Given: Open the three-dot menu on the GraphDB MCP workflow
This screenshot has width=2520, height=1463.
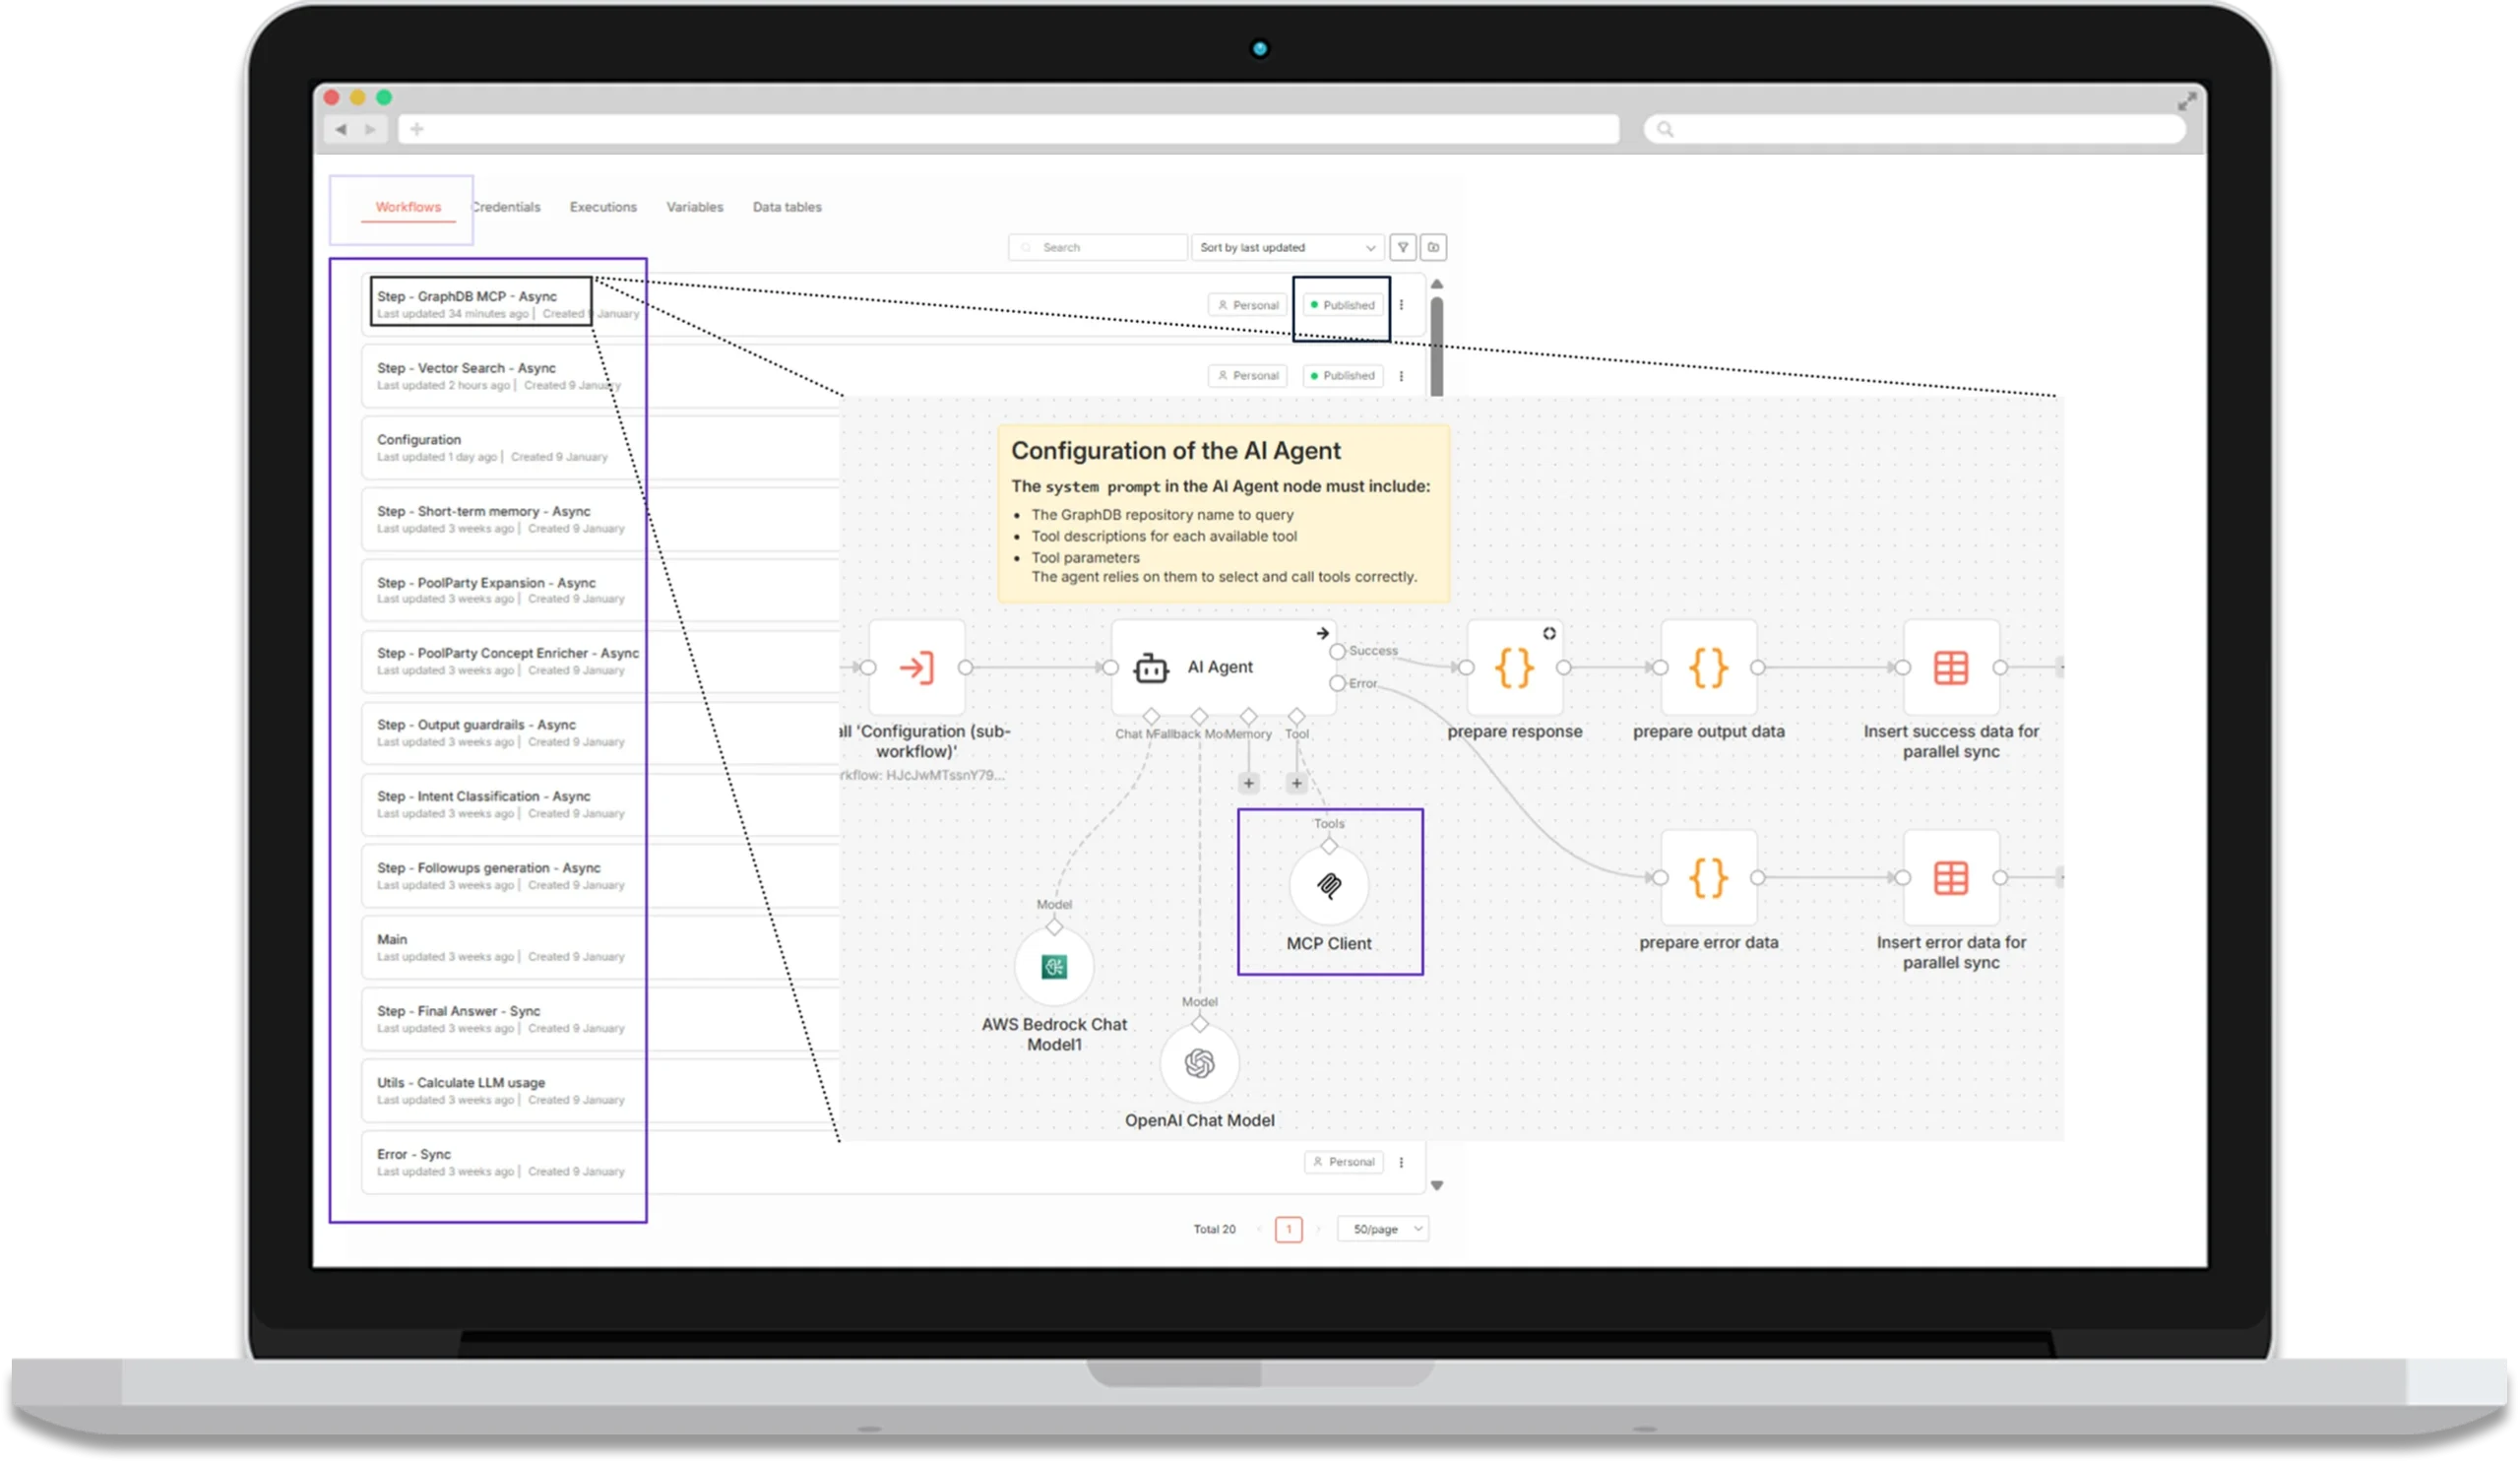Looking at the screenshot, I should [x=1401, y=305].
